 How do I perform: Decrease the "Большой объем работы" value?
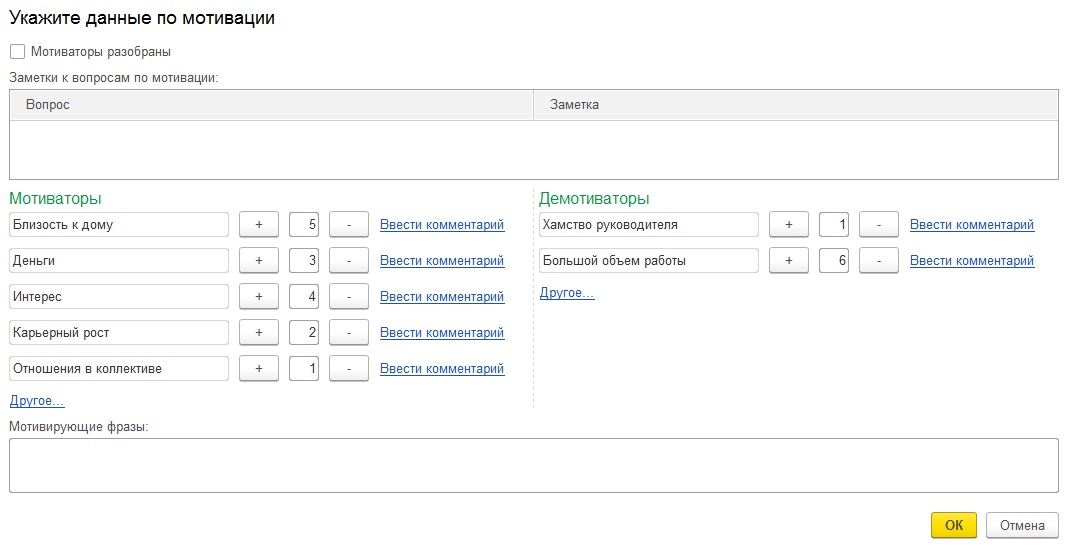pos(879,261)
